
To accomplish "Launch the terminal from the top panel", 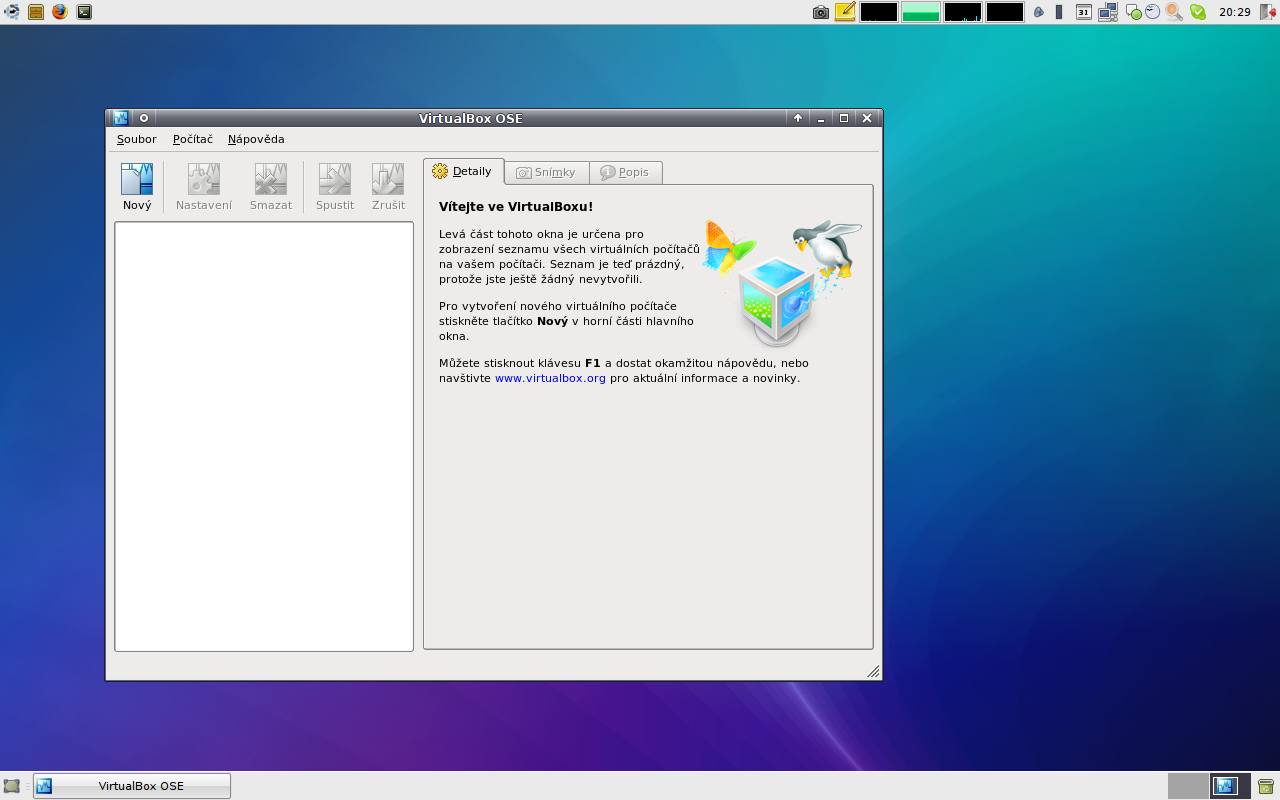I will point(84,12).
